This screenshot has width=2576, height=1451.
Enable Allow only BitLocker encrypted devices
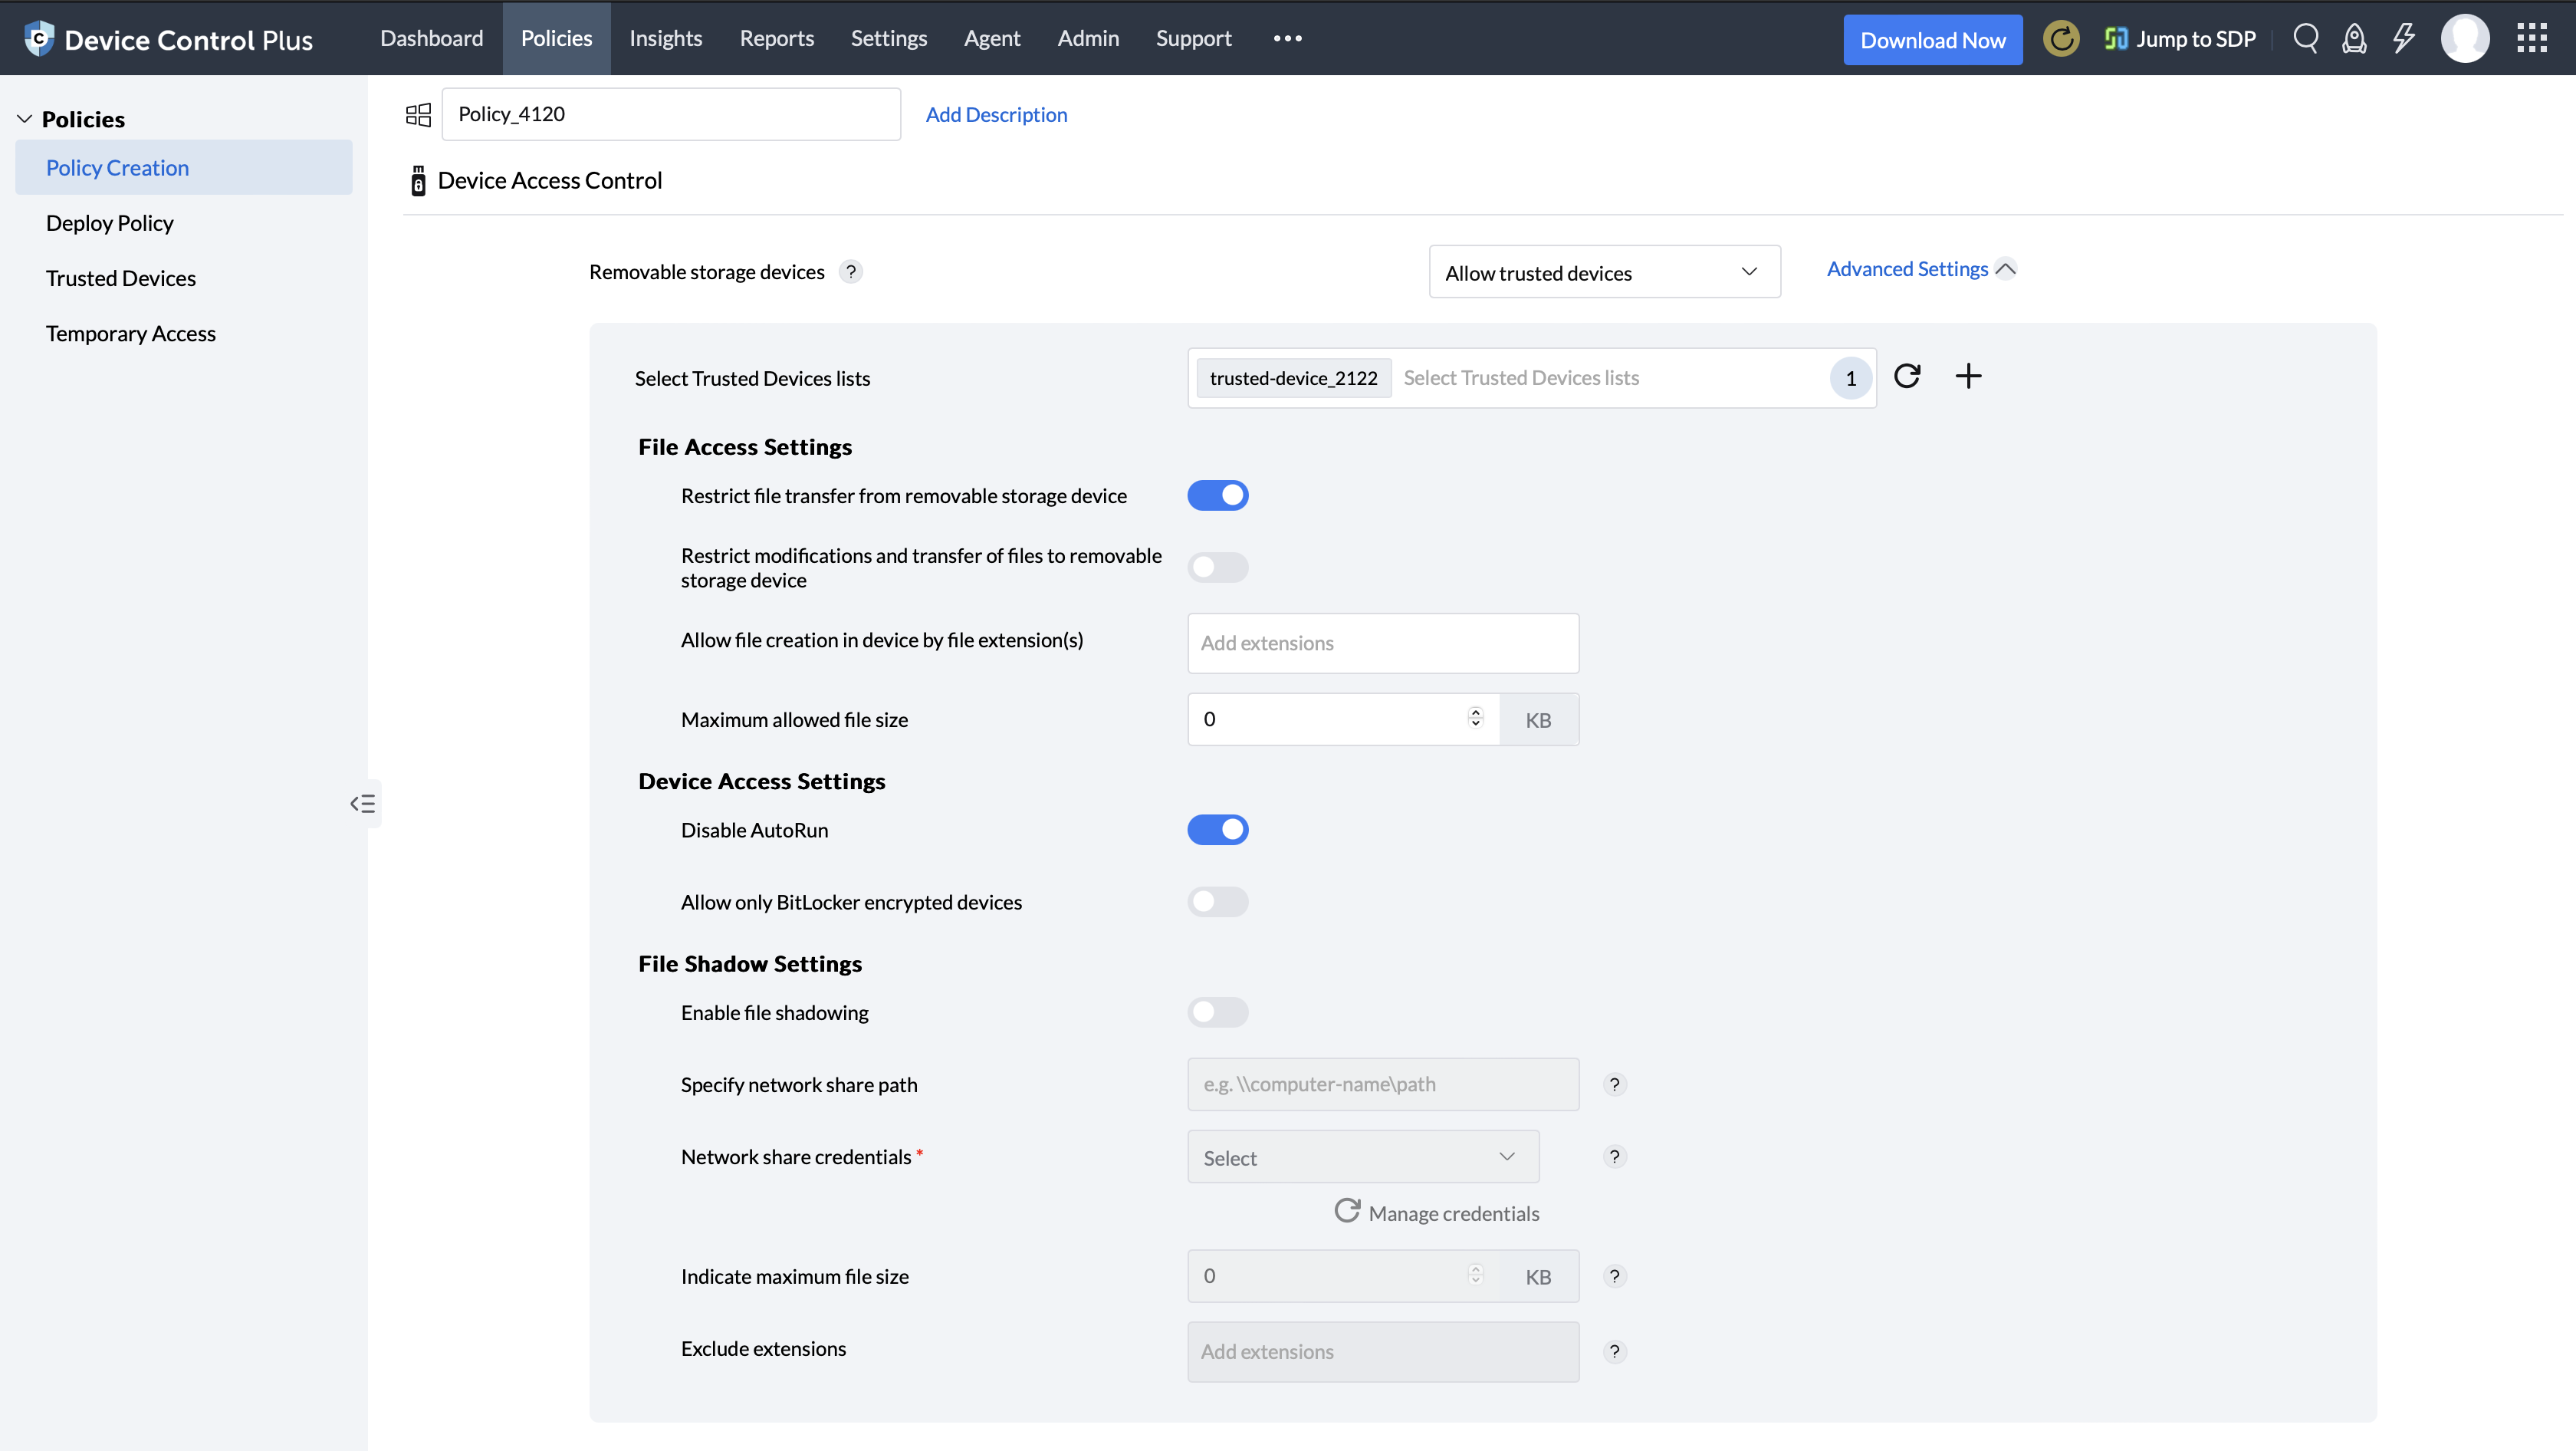pyautogui.click(x=1217, y=901)
